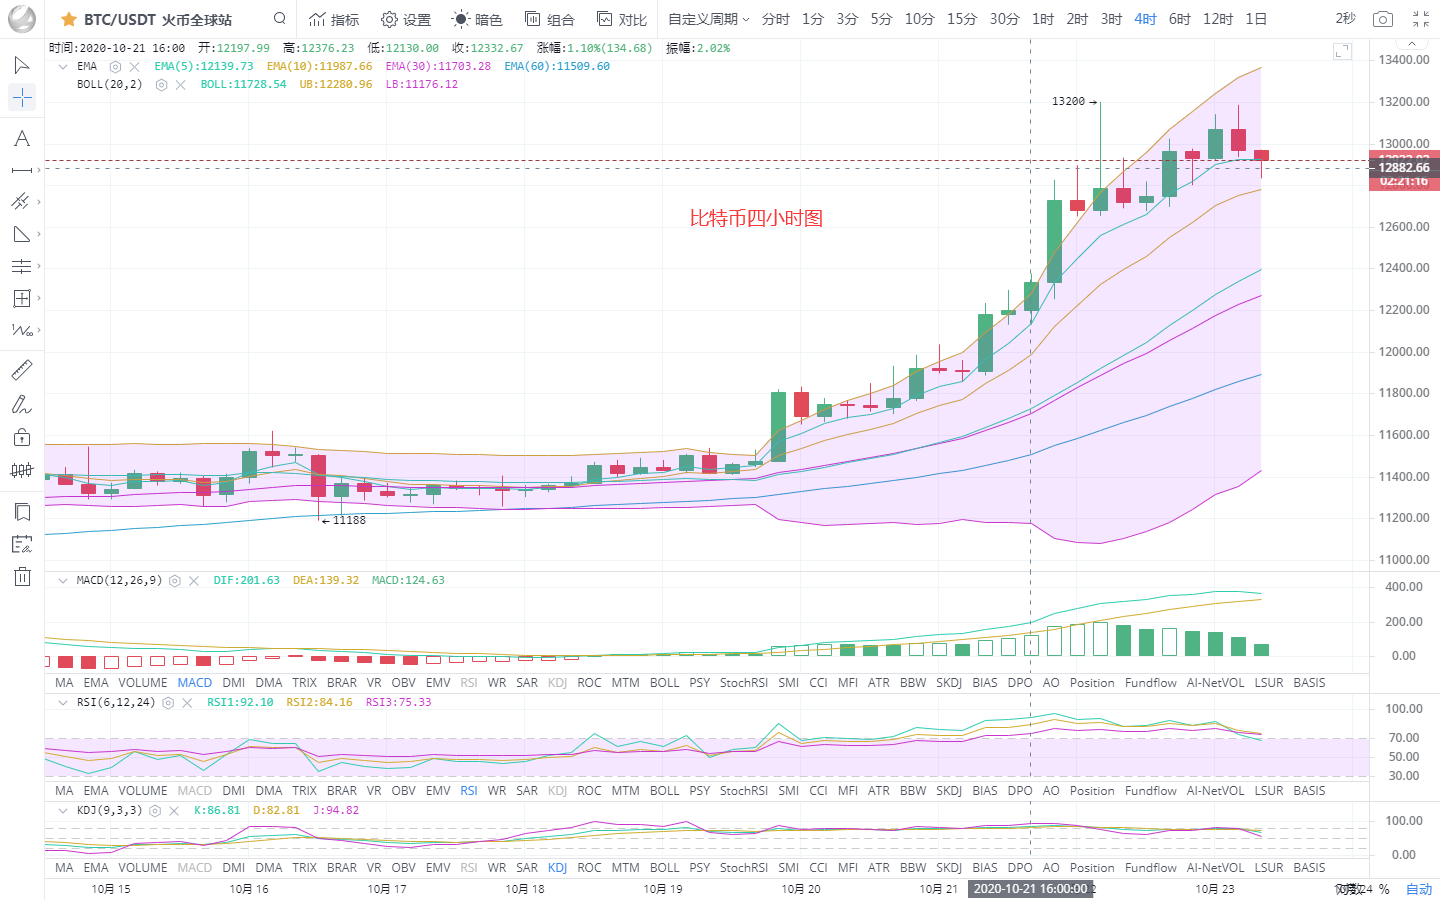Collapse the RSI panel chevron
1440x900 pixels.
pyautogui.click(x=63, y=703)
